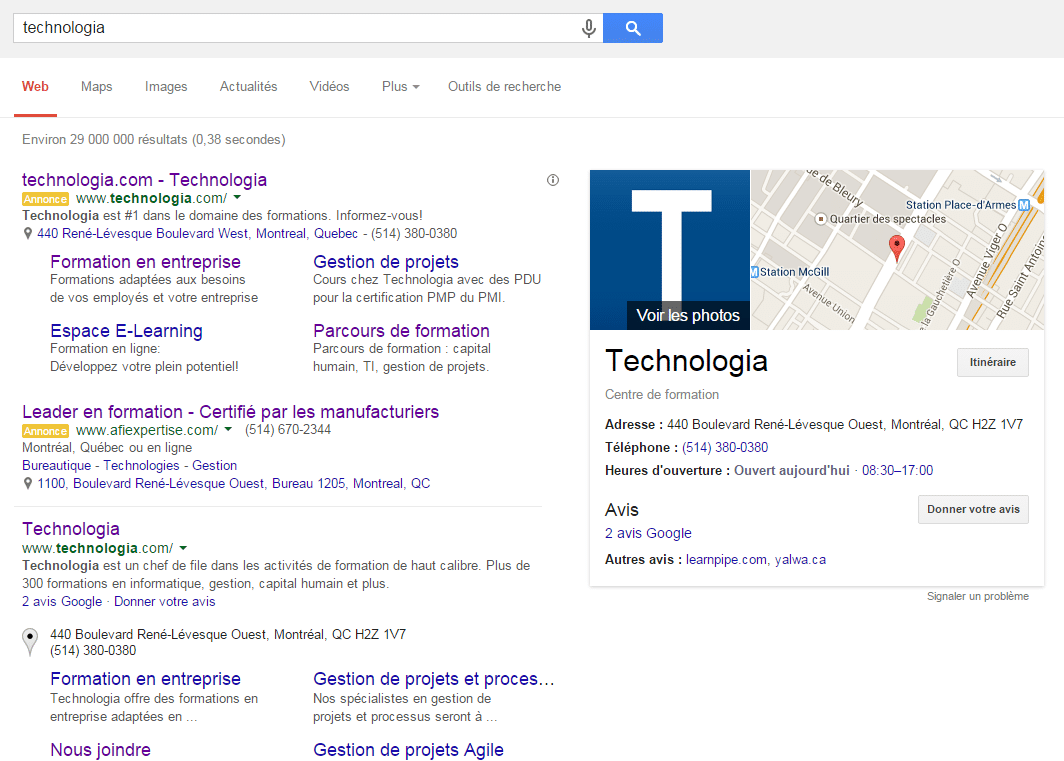The height and width of the screenshot is (761, 1064).
Task: Click the gray location pin beside 440 Boulevard address
Action: (x=30, y=640)
